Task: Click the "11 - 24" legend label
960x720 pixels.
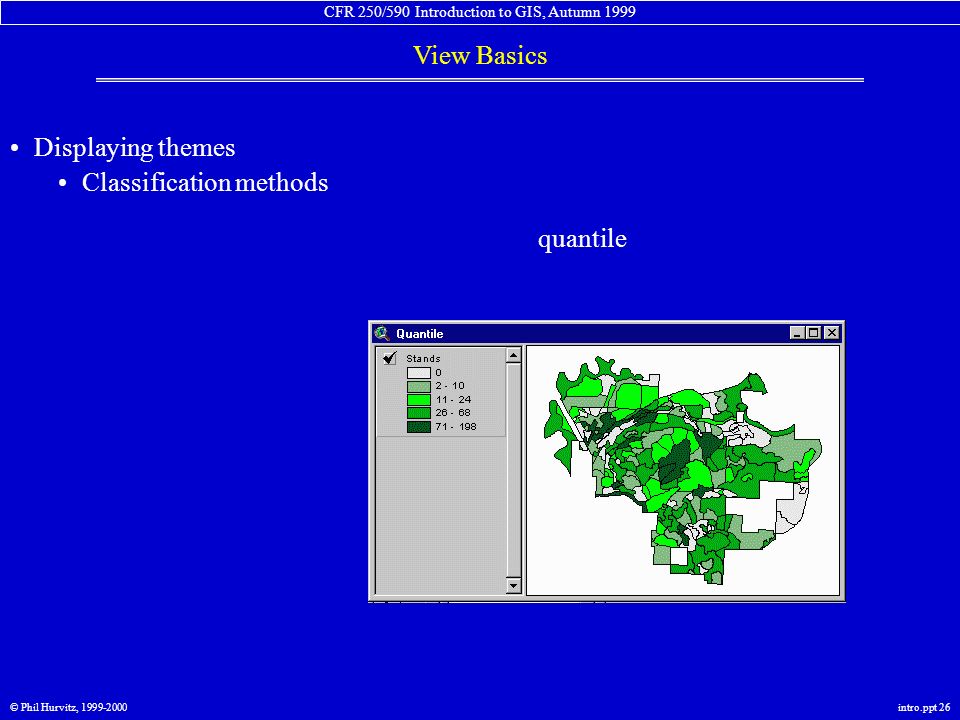Action: point(453,399)
